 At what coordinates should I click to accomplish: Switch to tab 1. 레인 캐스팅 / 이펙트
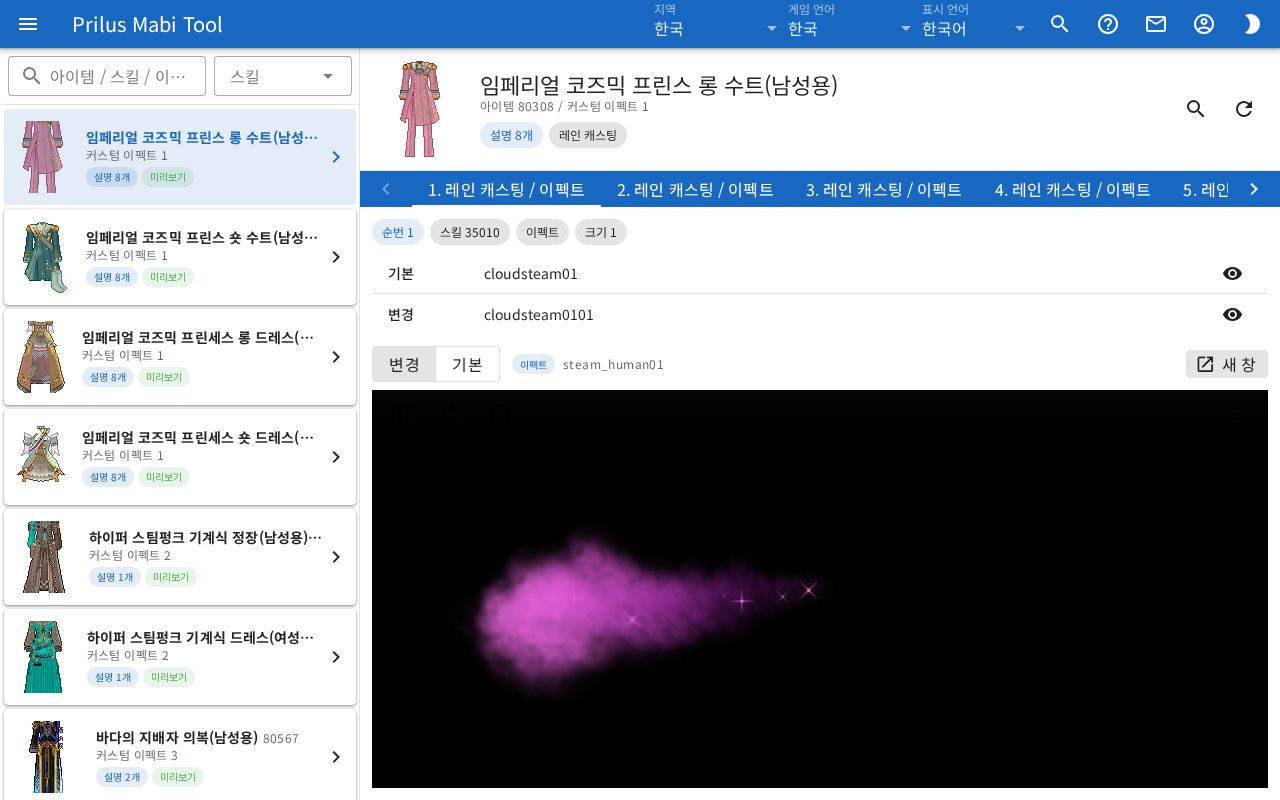coord(506,189)
